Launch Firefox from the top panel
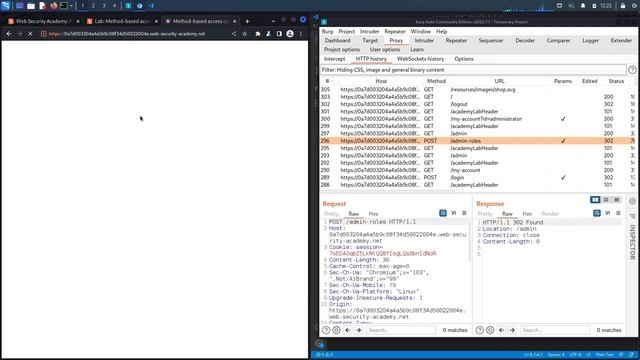Viewport: 640px width, 360px height. coord(53,6)
